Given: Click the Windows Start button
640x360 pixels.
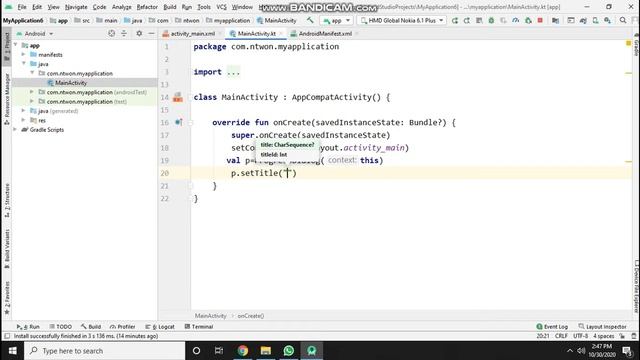Looking at the screenshot, I should pos(12,351).
